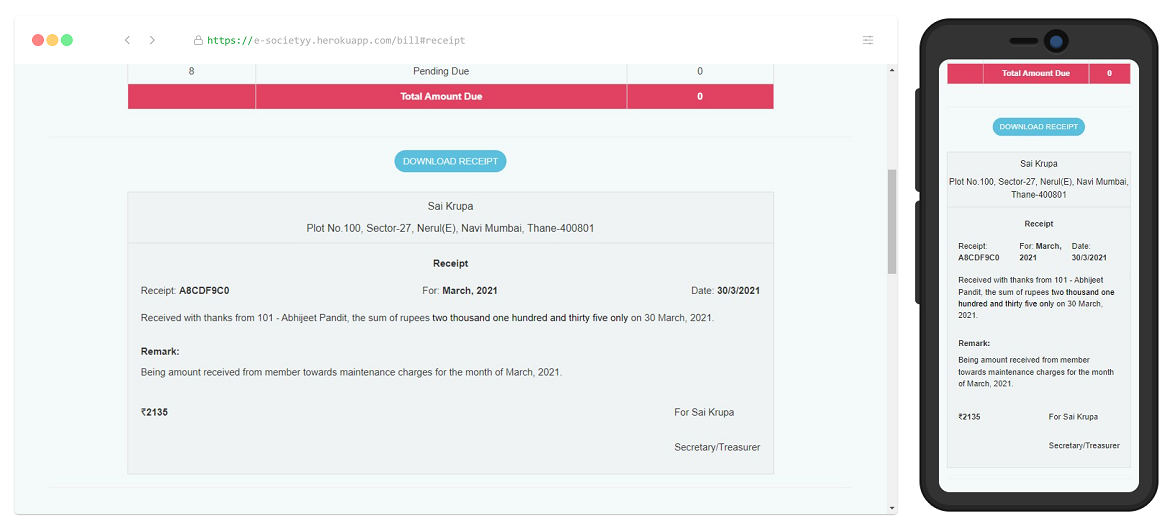
Task: Click scrollbar up arrow in browser
Action: (892, 71)
